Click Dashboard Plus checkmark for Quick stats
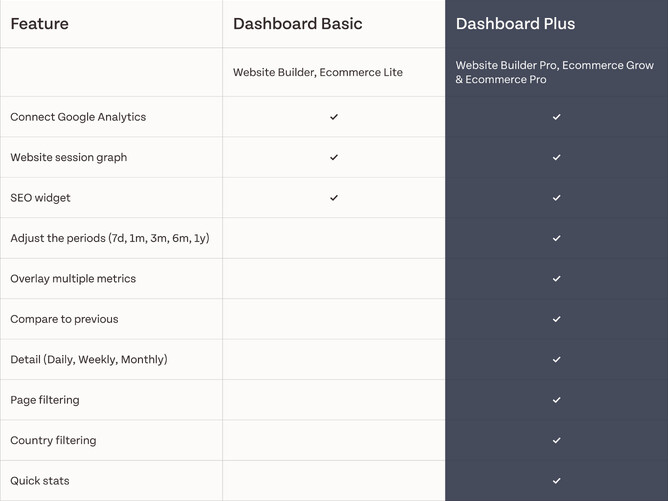668x501 pixels. [x=557, y=481]
